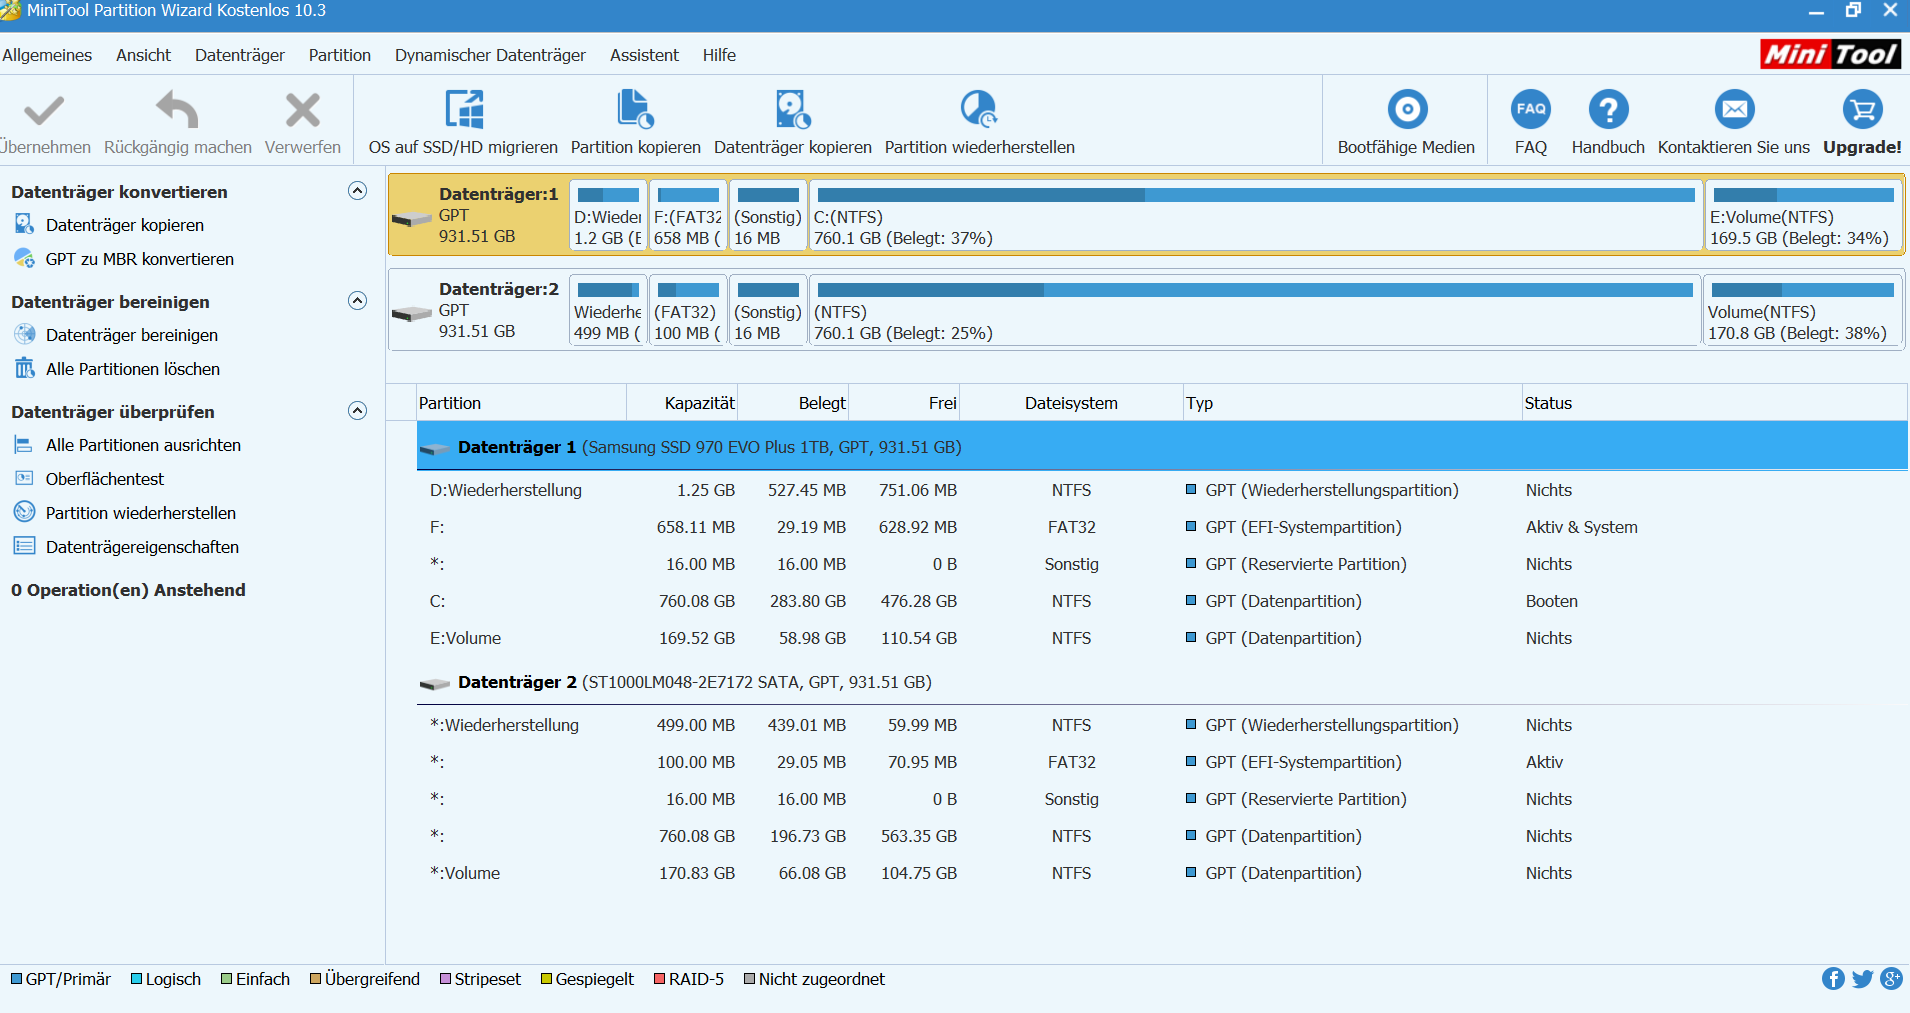Run the Oberflächentest from sidebar
1910x1013 pixels.
[x=105, y=479]
